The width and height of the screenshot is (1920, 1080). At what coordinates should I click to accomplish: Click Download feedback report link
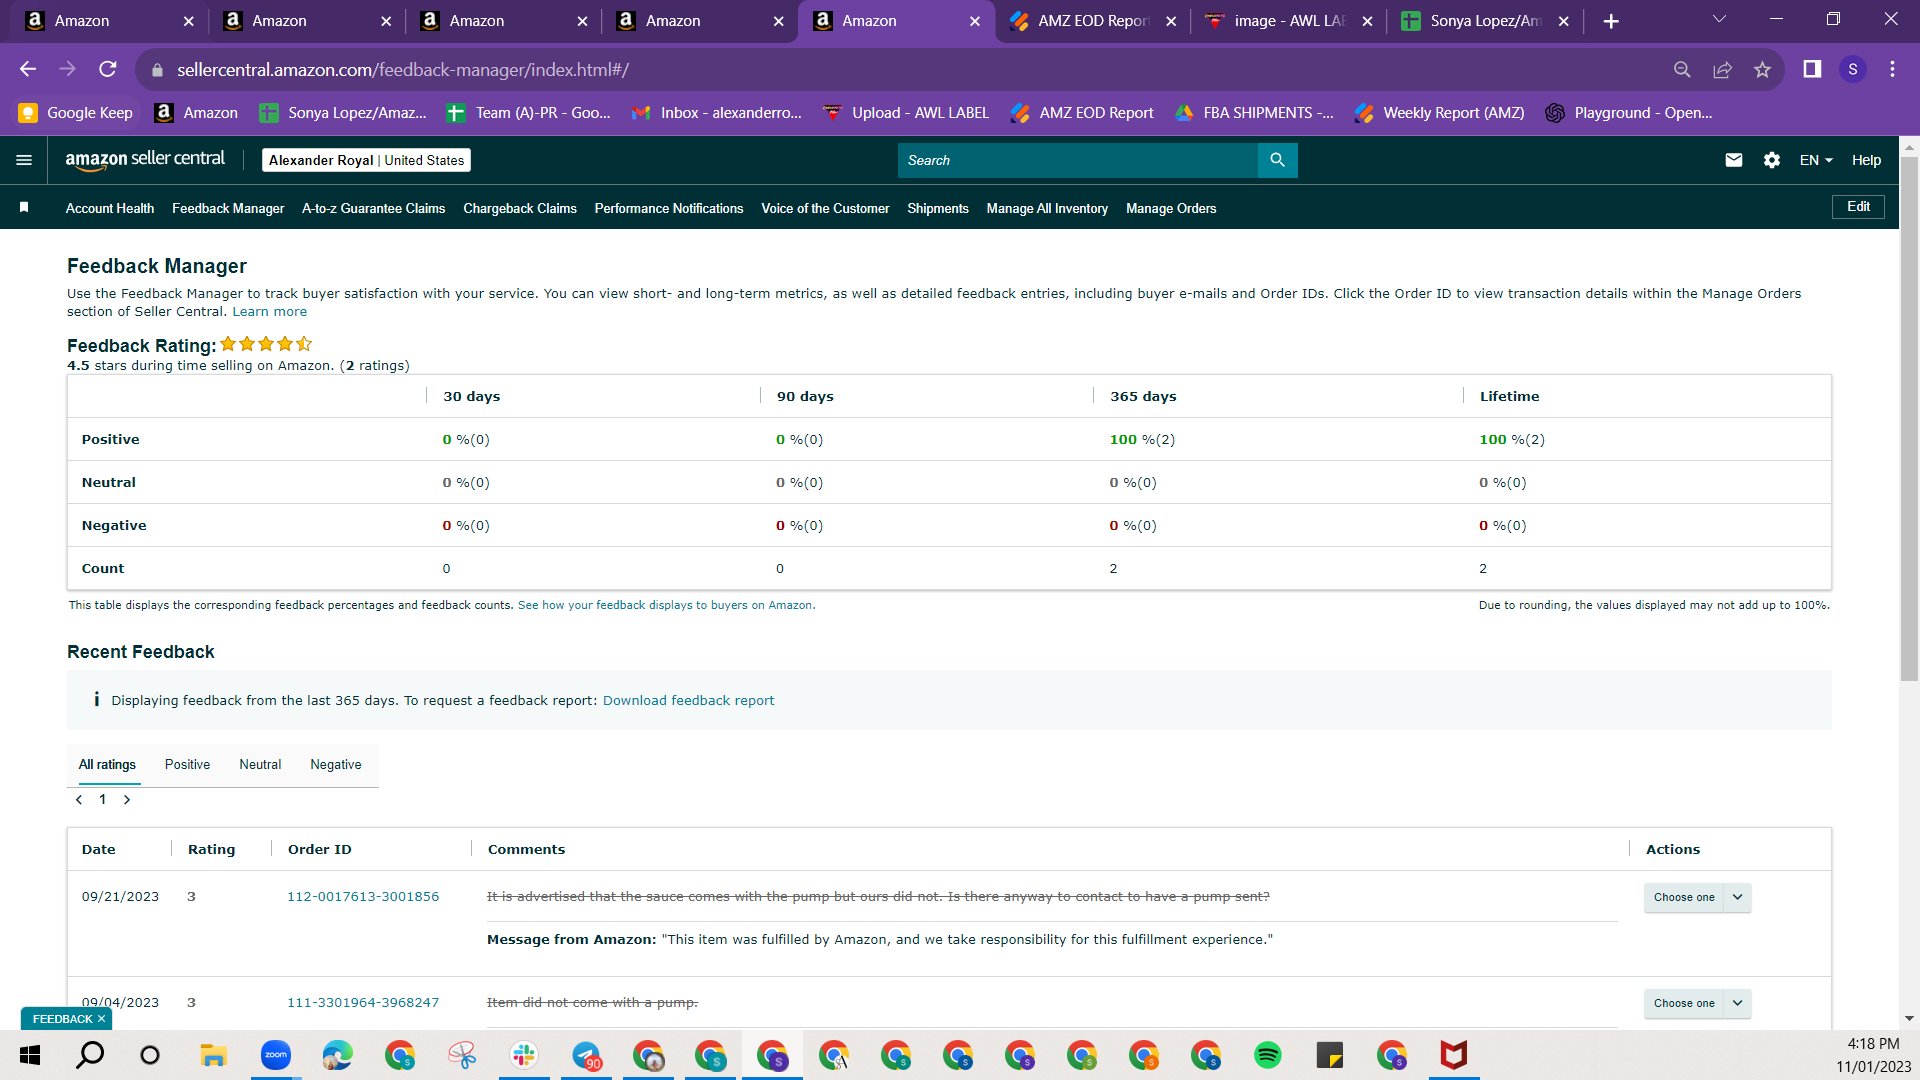click(x=688, y=701)
